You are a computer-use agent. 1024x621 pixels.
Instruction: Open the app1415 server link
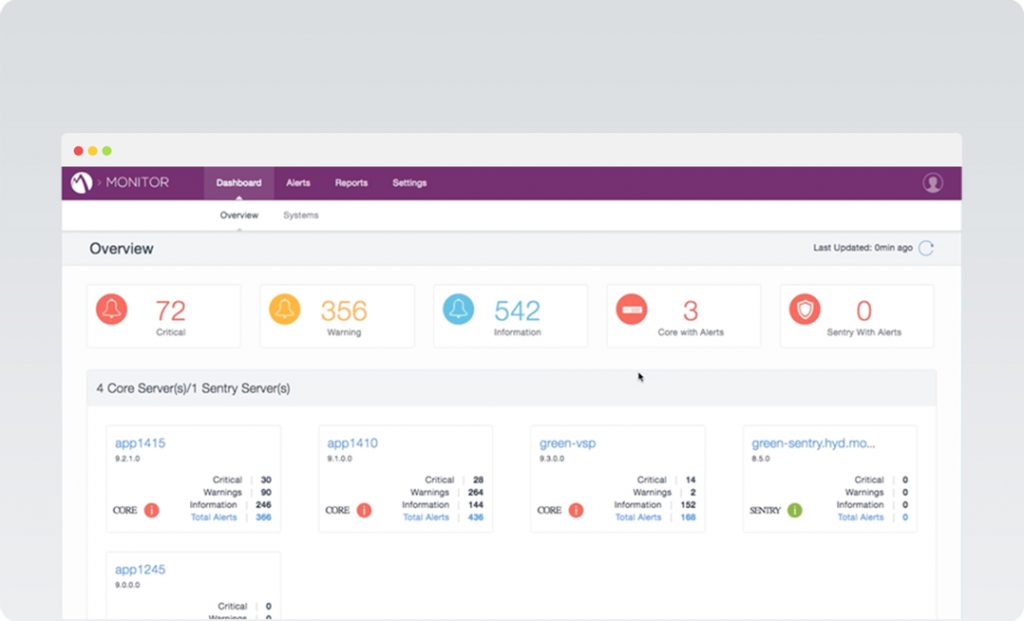pos(140,443)
